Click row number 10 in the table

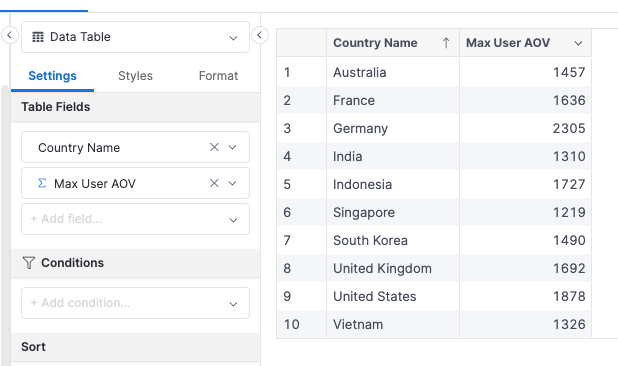292,324
